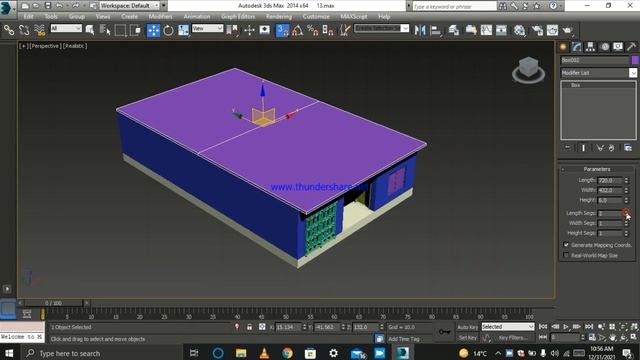The height and width of the screenshot is (360, 640).
Task: Switch to the Display panel tab
Action: (618, 47)
